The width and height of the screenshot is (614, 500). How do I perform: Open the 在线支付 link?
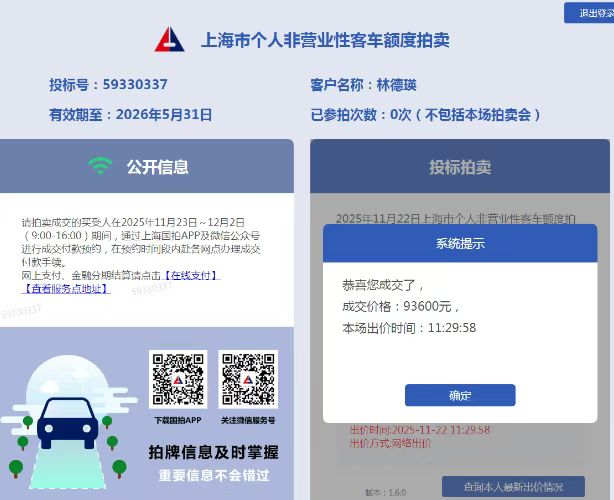coord(192,276)
